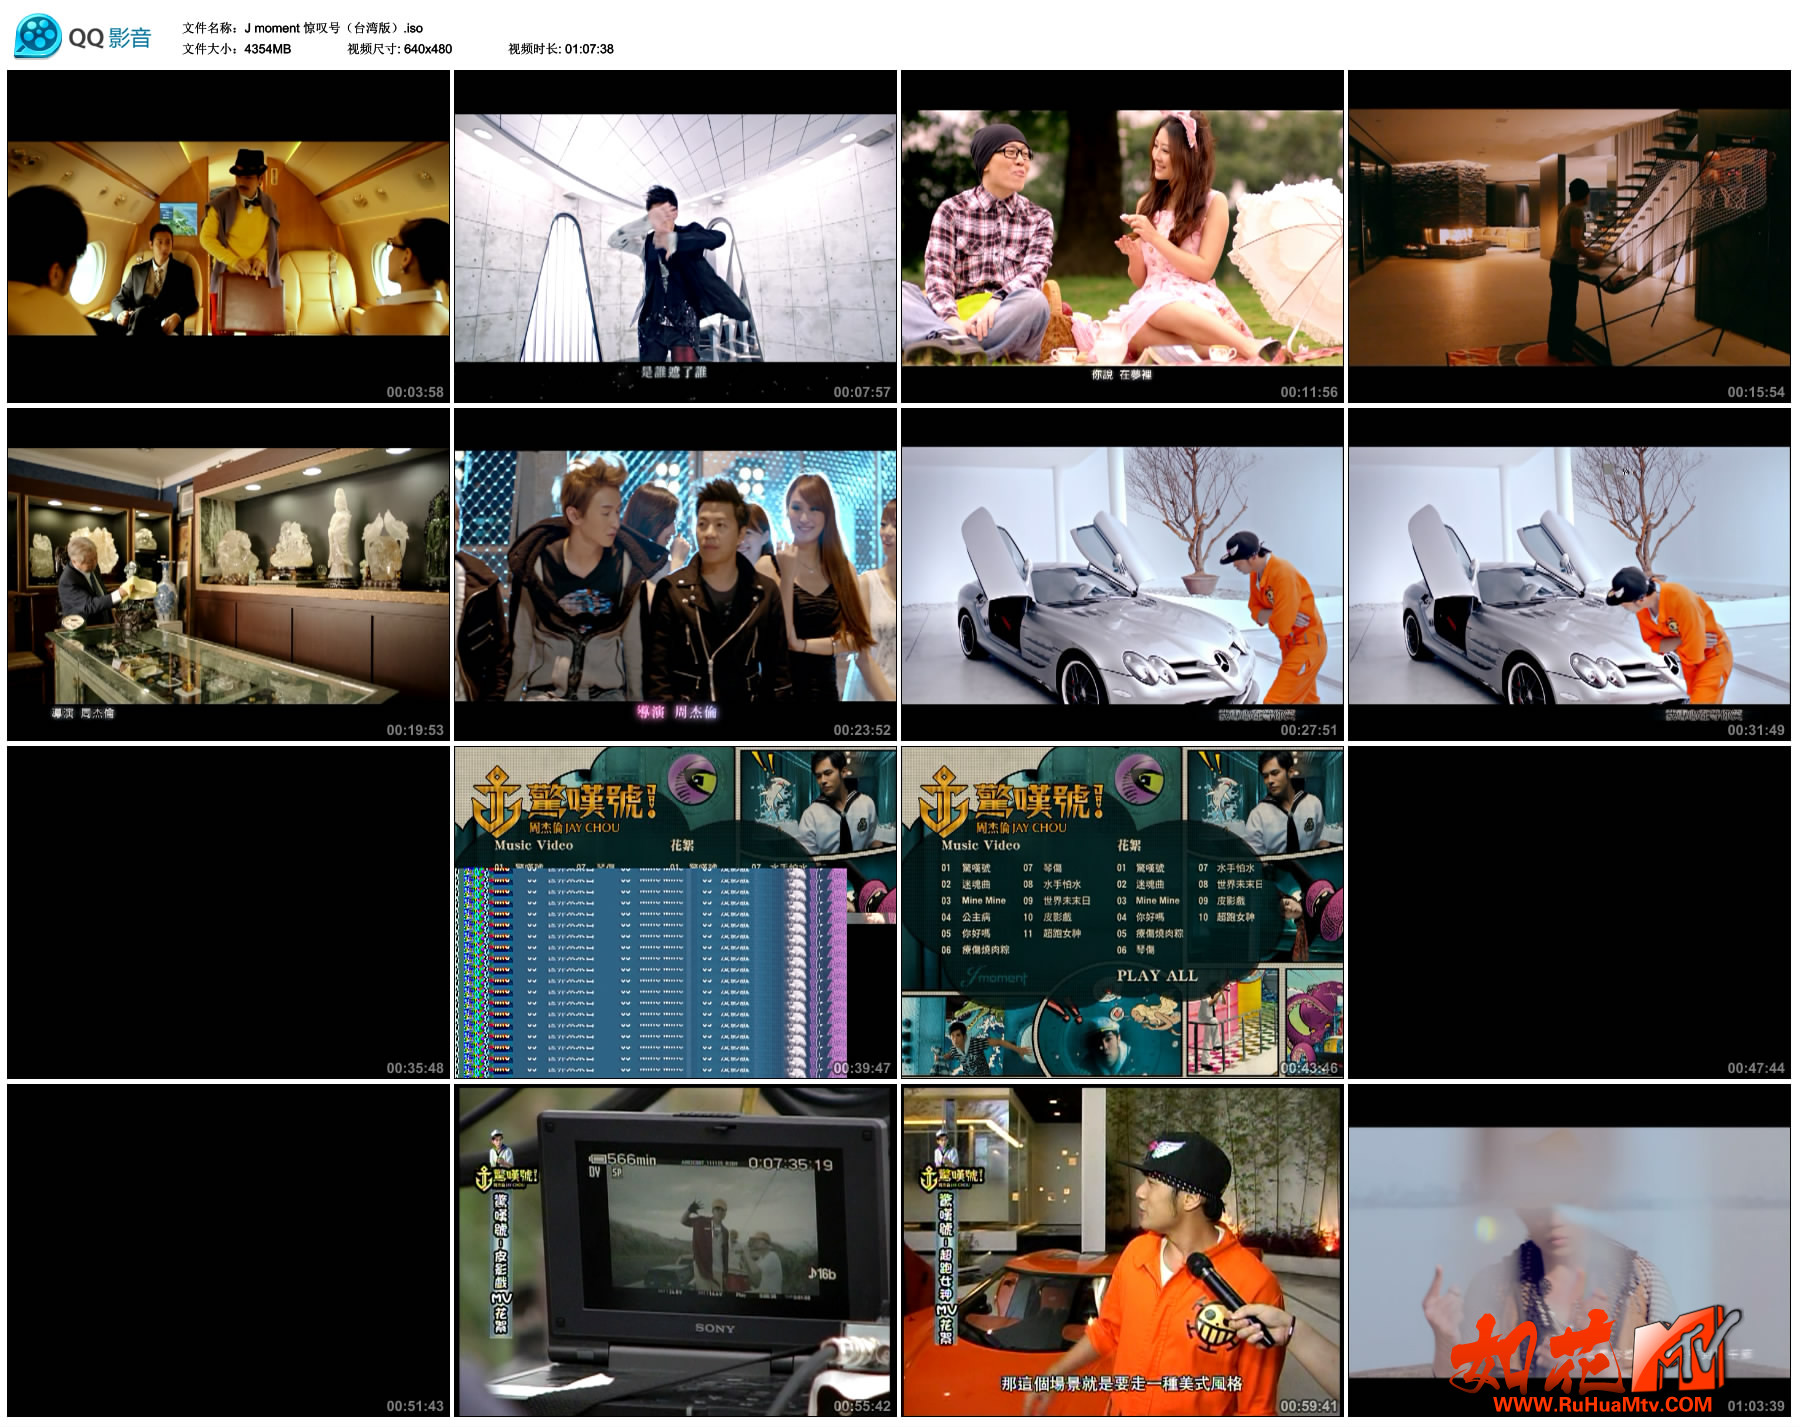Select the file name text 'J moment 惊叹号（台湾版）.iso'
1800x1427 pixels.
(334, 28)
